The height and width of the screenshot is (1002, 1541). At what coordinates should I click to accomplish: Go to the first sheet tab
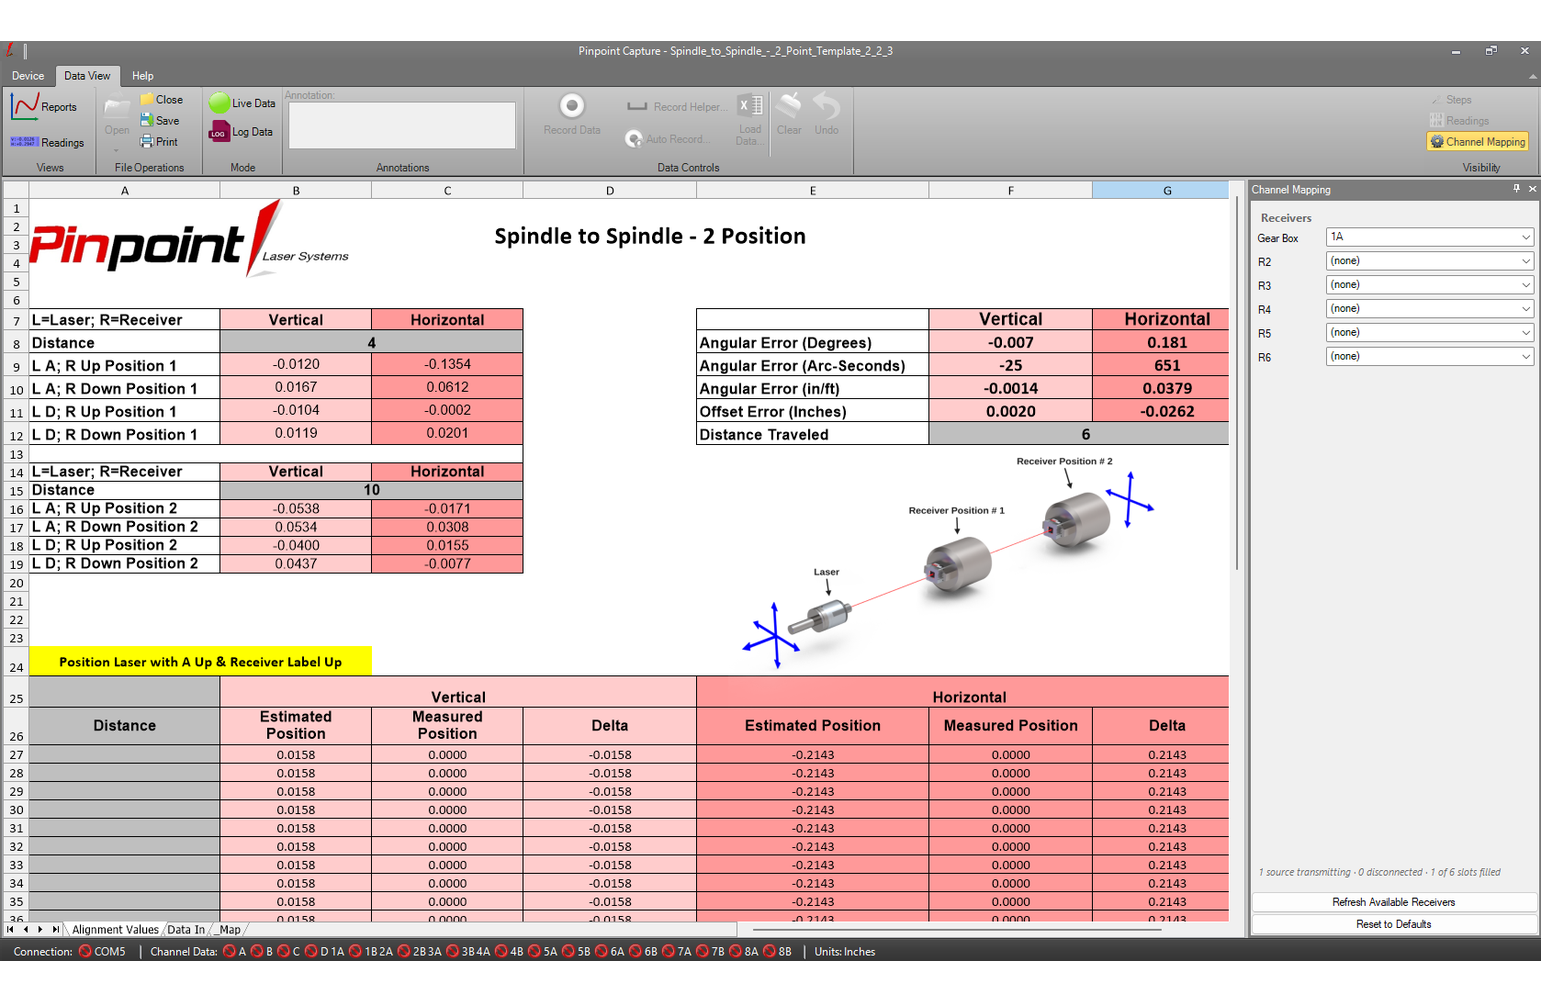tap(11, 930)
